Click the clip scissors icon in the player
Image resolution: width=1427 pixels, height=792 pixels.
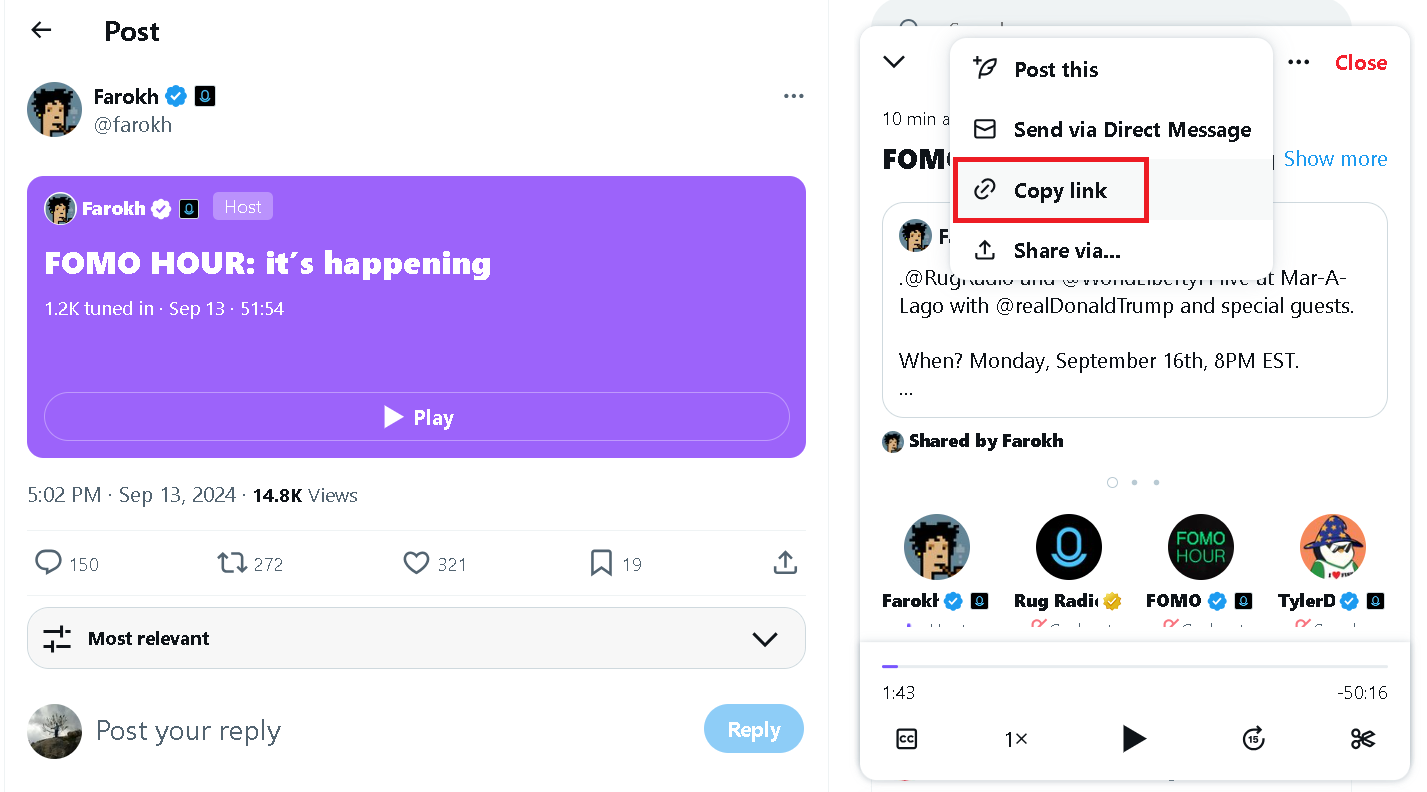point(1362,739)
